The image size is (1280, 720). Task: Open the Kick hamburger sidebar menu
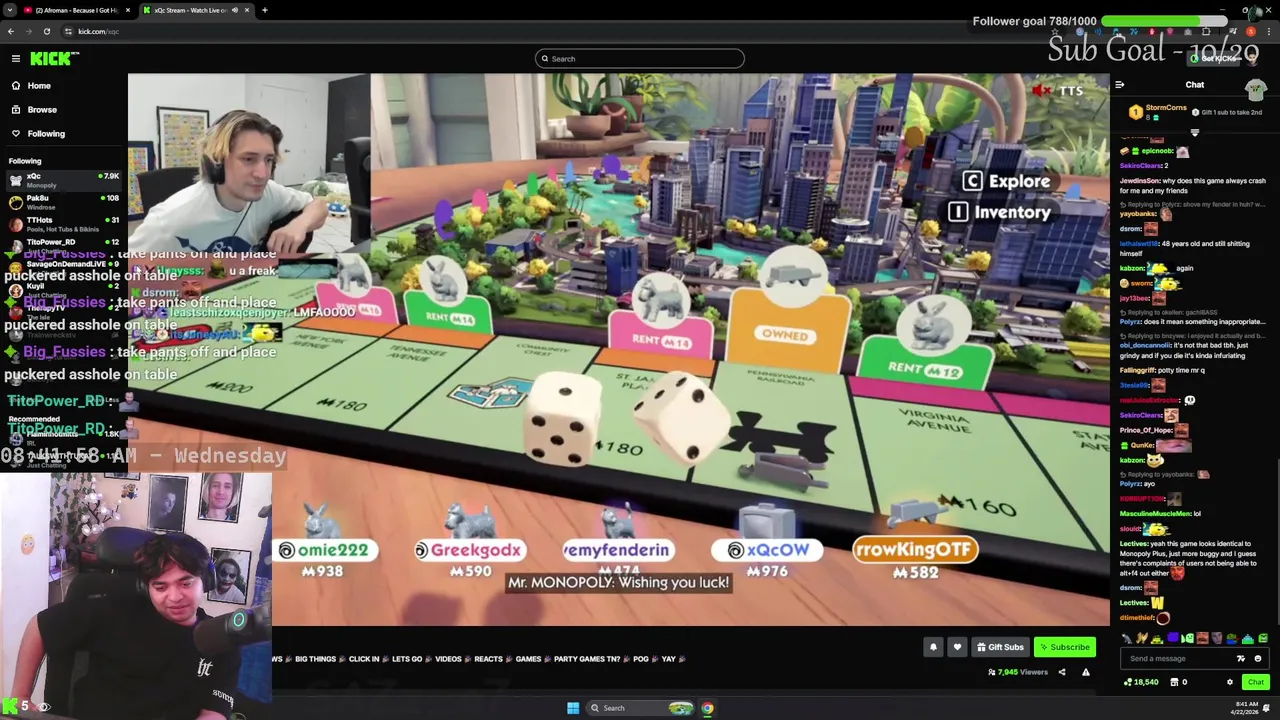(16, 59)
